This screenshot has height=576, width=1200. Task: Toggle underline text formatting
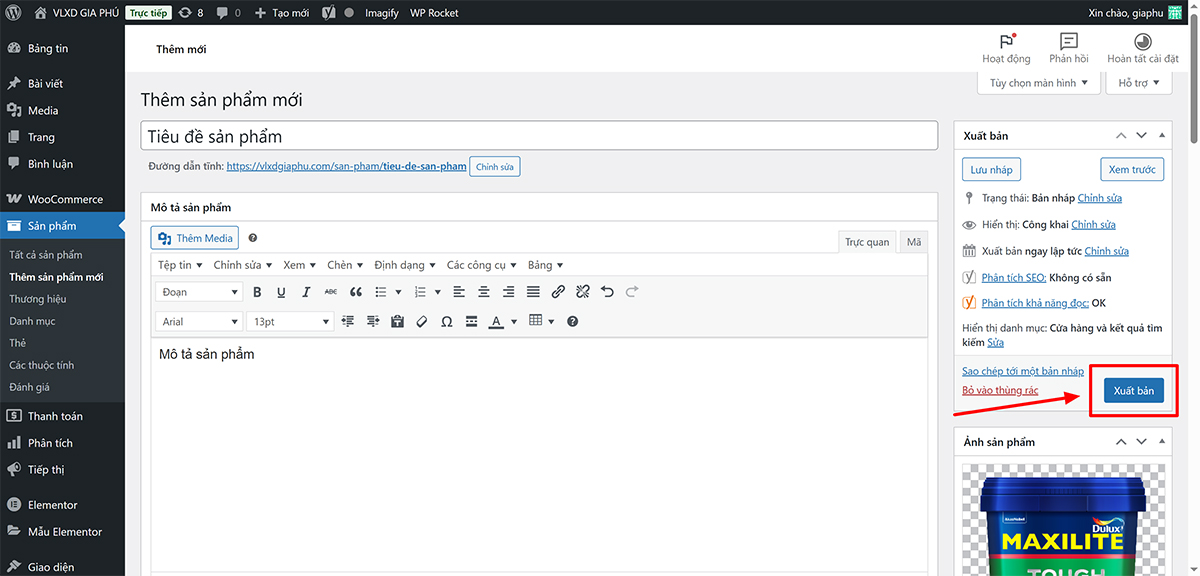point(281,292)
